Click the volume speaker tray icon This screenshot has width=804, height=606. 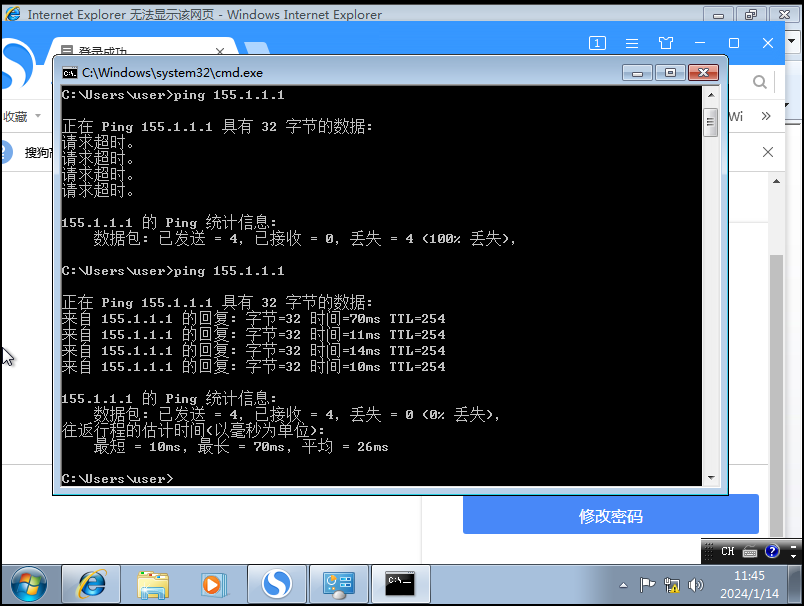696,584
